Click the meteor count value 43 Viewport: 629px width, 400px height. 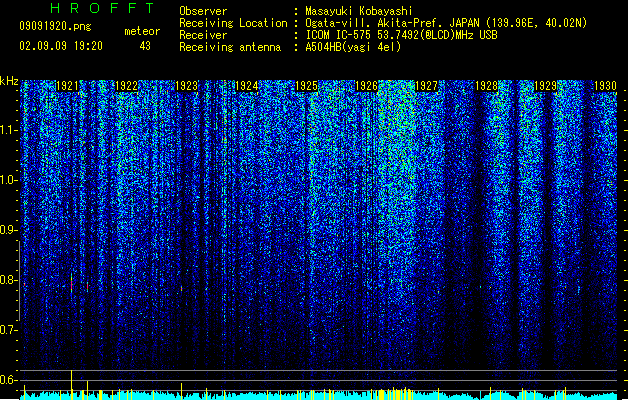click(145, 46)
